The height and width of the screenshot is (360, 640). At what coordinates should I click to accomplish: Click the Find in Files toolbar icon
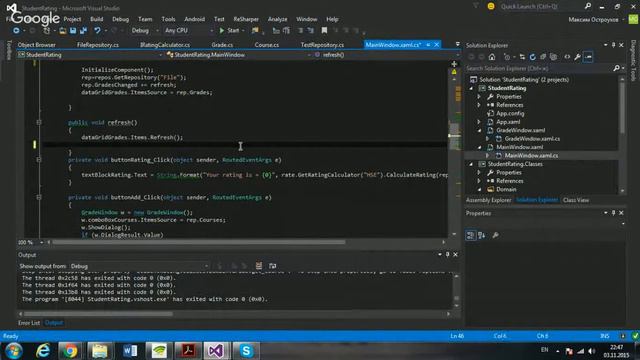coord(255,31)
